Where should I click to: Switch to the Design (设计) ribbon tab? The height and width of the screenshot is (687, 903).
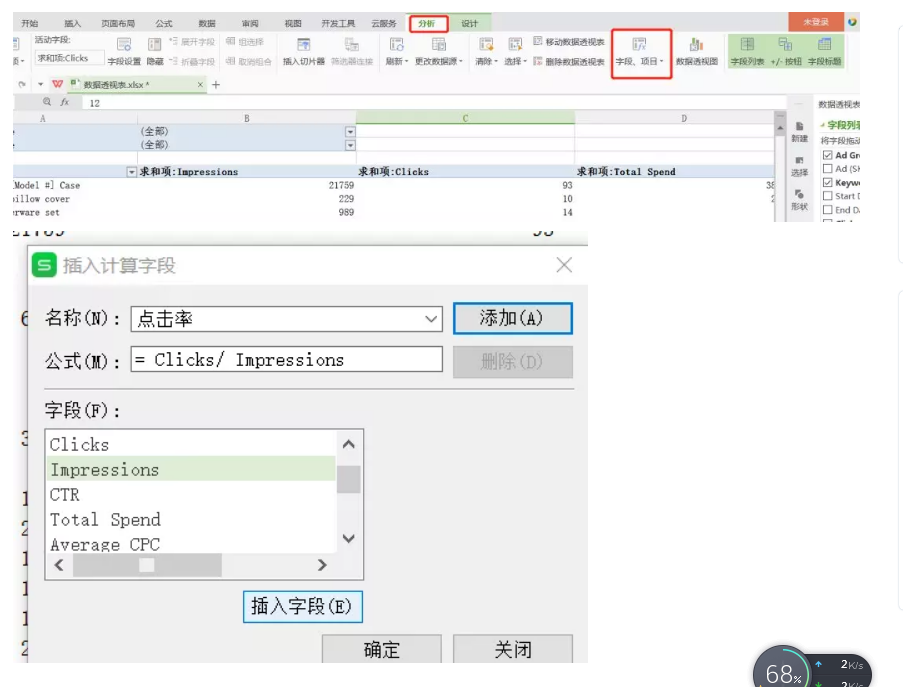pyautogui.click(x=469, y=23)
